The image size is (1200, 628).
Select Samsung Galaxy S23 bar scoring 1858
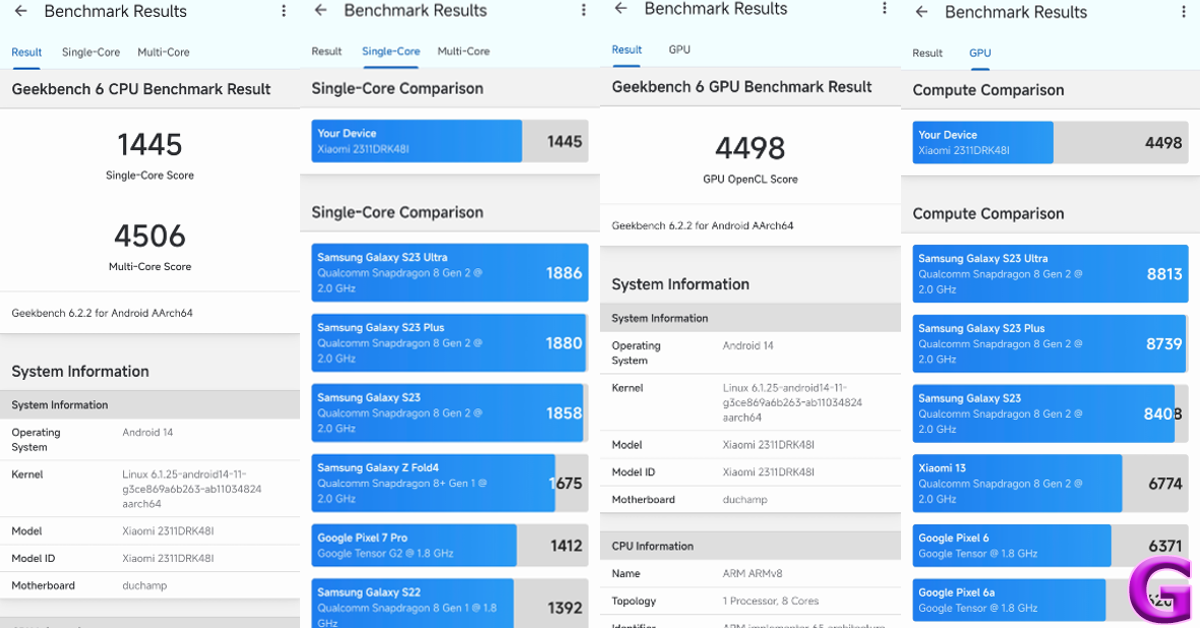tap(450, 412)
